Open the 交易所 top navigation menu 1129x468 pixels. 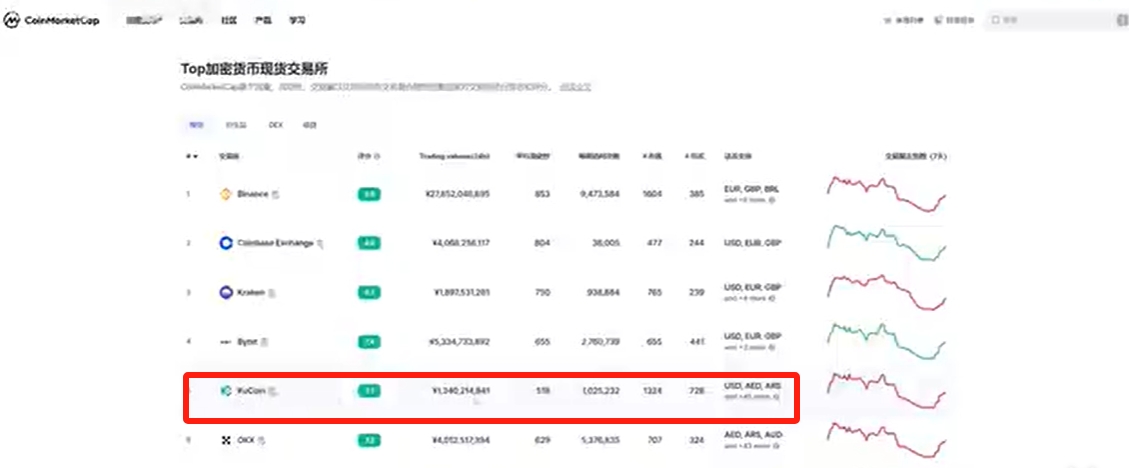pos(191,21)
